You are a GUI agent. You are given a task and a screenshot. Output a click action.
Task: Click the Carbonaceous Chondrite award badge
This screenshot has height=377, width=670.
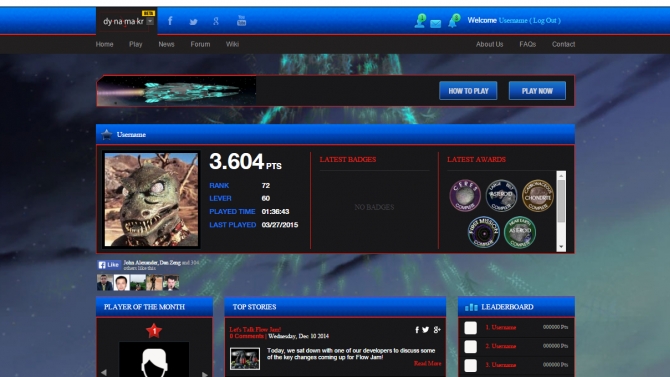(x=538, y=195)
